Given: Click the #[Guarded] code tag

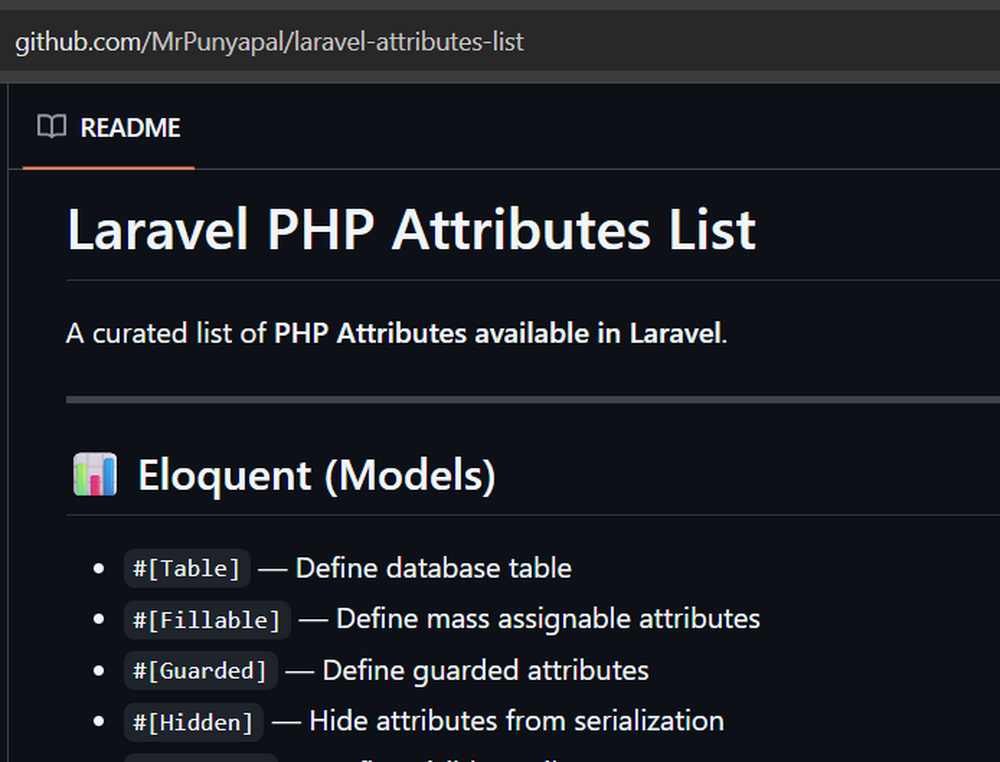Looking at the screenshot, I should tap(200, 671).
